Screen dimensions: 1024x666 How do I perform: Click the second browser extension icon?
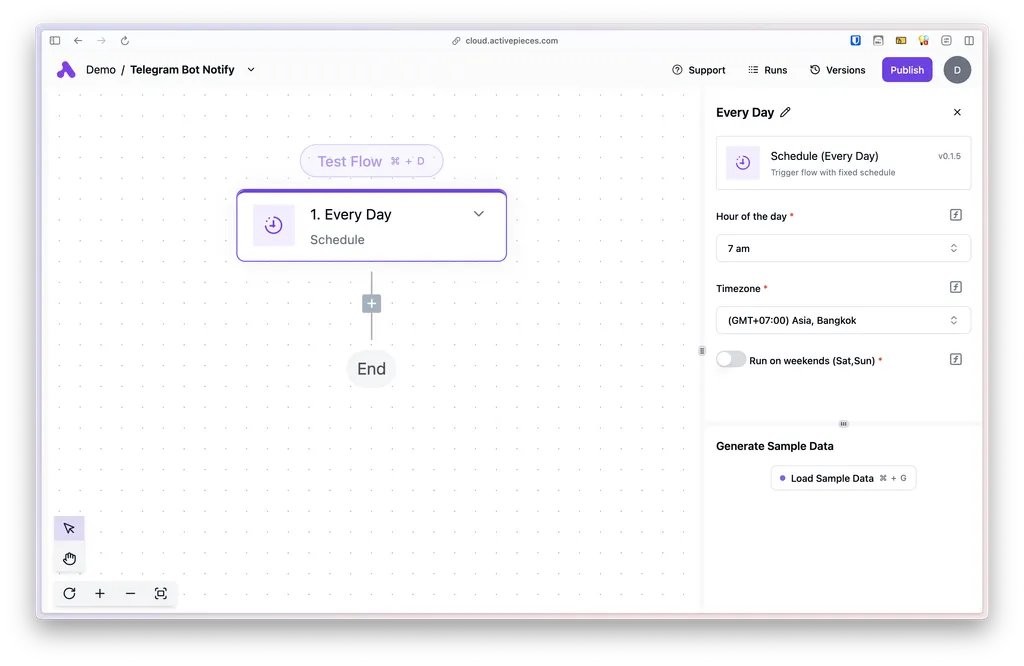coord(878,40)
